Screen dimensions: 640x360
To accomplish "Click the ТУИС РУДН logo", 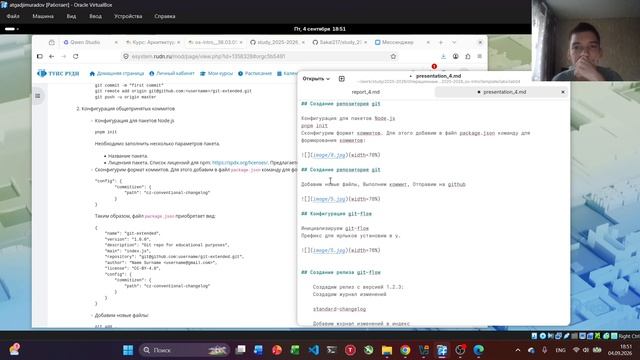I will click(58, 73).
